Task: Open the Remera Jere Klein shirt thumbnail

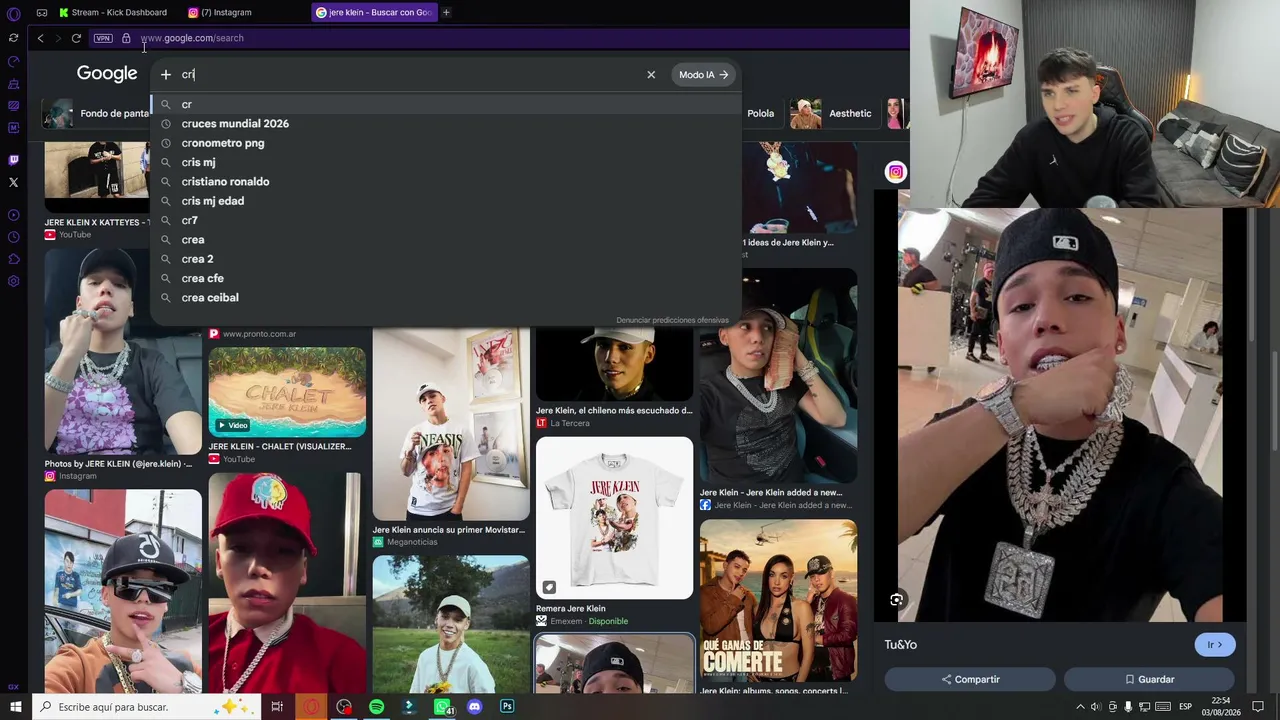Action: point(614,518)
